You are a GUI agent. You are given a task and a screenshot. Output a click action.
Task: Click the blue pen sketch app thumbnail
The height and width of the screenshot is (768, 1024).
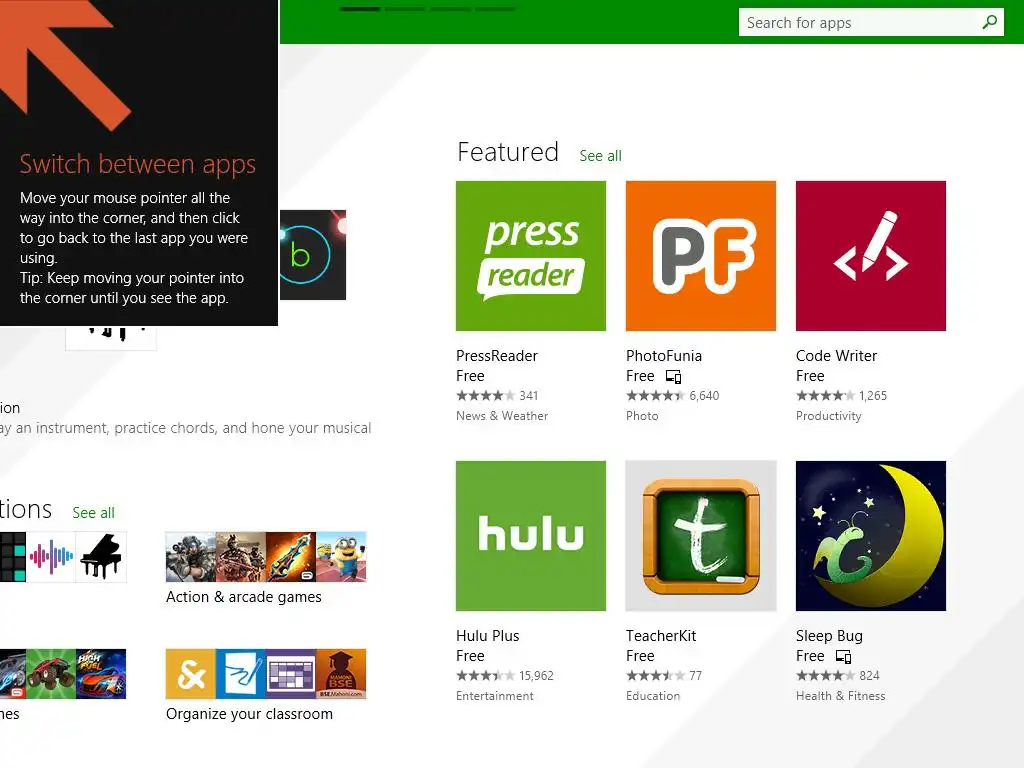pyautogui.click(x=241, y=674)
